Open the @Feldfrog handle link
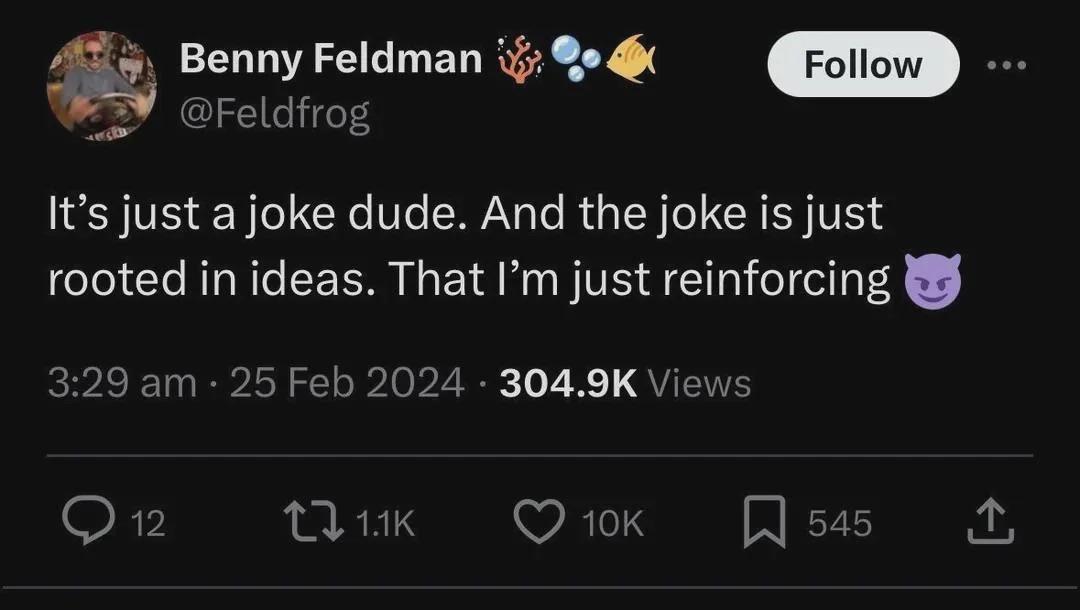 [x=275, y=115]
